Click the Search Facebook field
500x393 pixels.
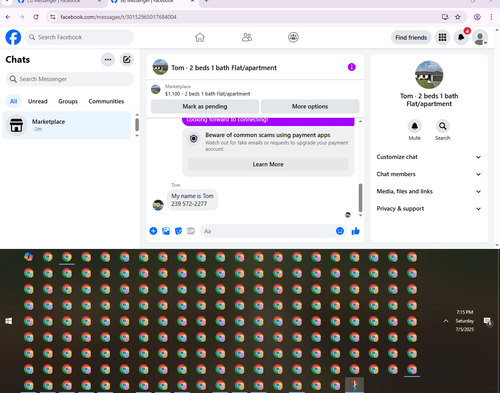[79, 37]
